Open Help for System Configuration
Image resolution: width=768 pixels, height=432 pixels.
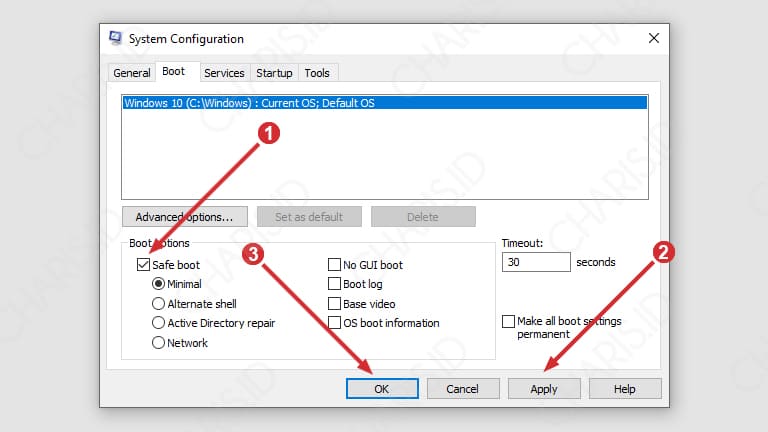tap(625, 389)
